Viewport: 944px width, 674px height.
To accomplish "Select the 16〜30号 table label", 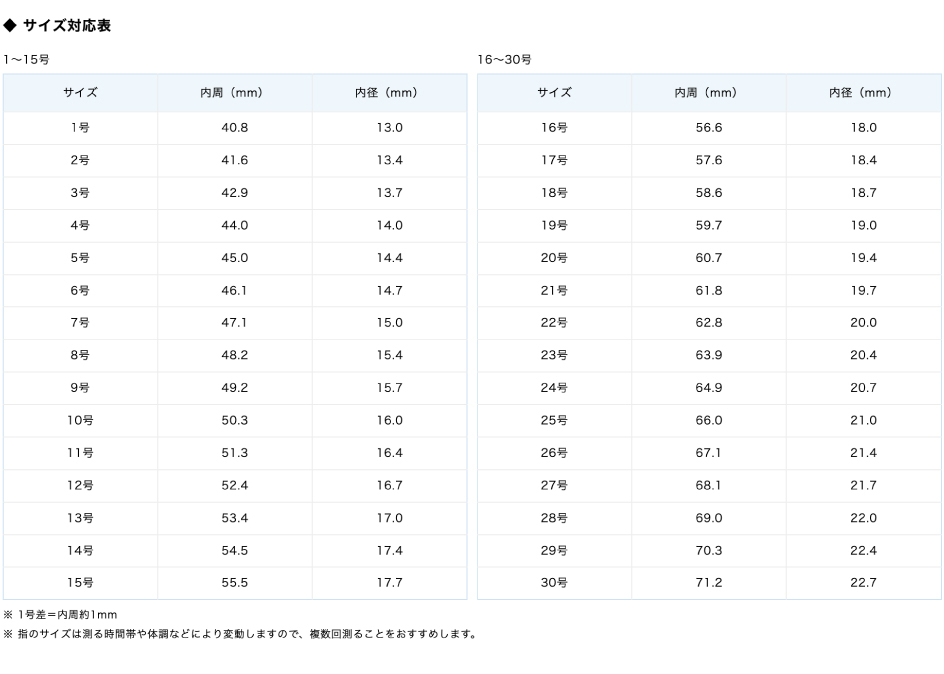I will point(498,56).
